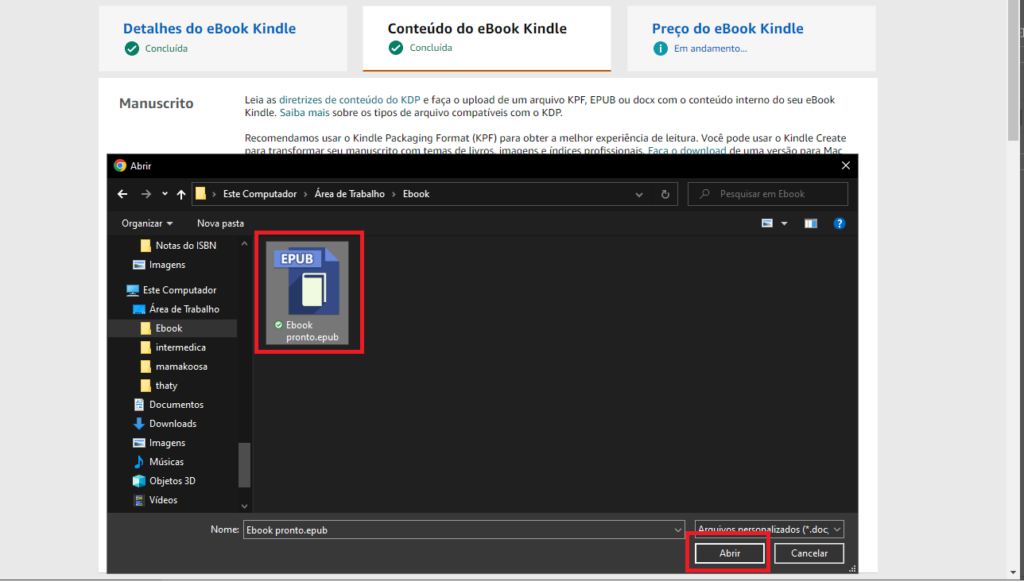Click the Cancelar button
Viewport: 1024px width, 582px height.
click(x=809, y=553)
